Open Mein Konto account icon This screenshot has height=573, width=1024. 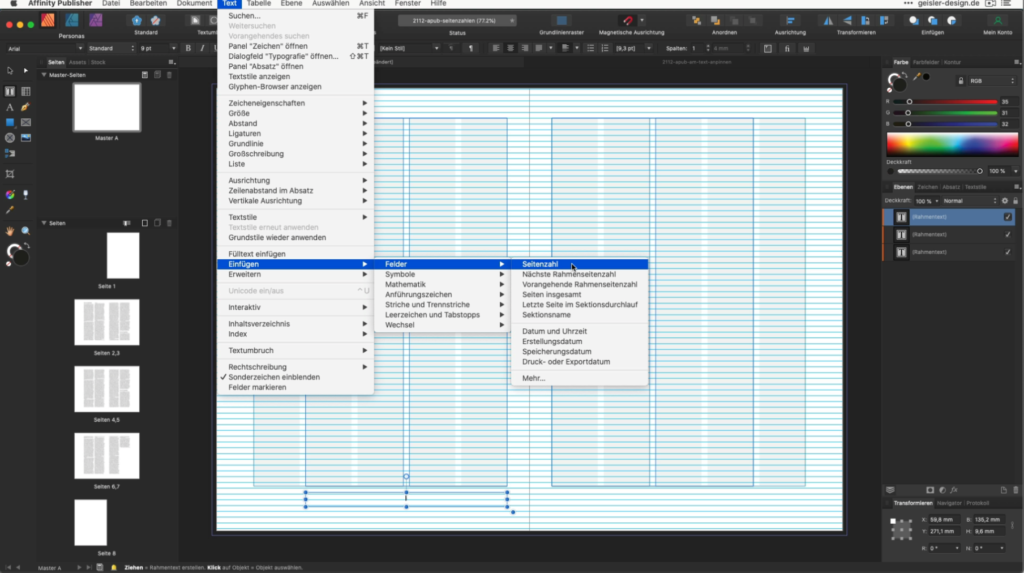pyautogui.click(x=997, y=20)
